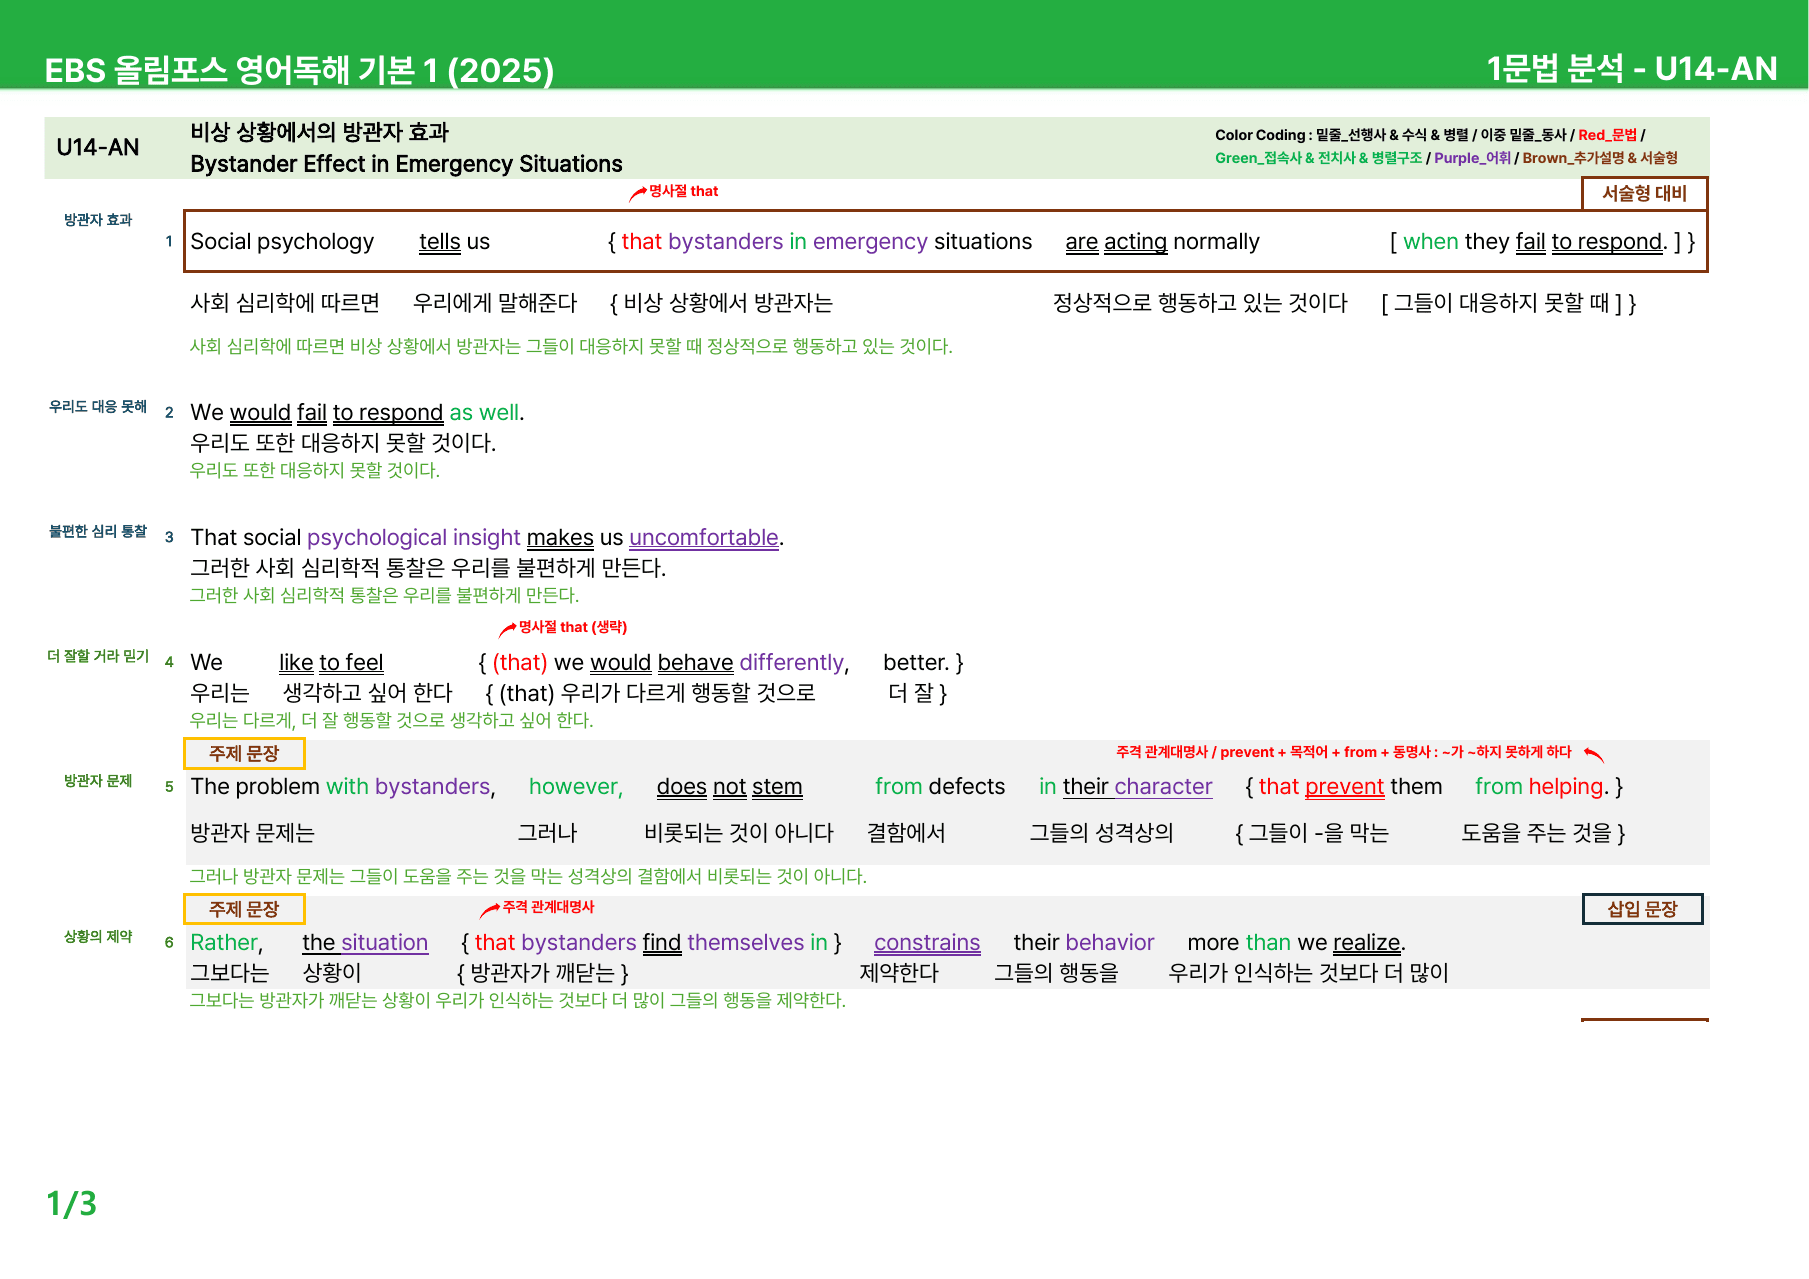Click the Korean chunk '우리가 인식하는 것보다 더 많이'
The height and width of the screenshot is (1279, 1809).
(x=1308, y=973)
